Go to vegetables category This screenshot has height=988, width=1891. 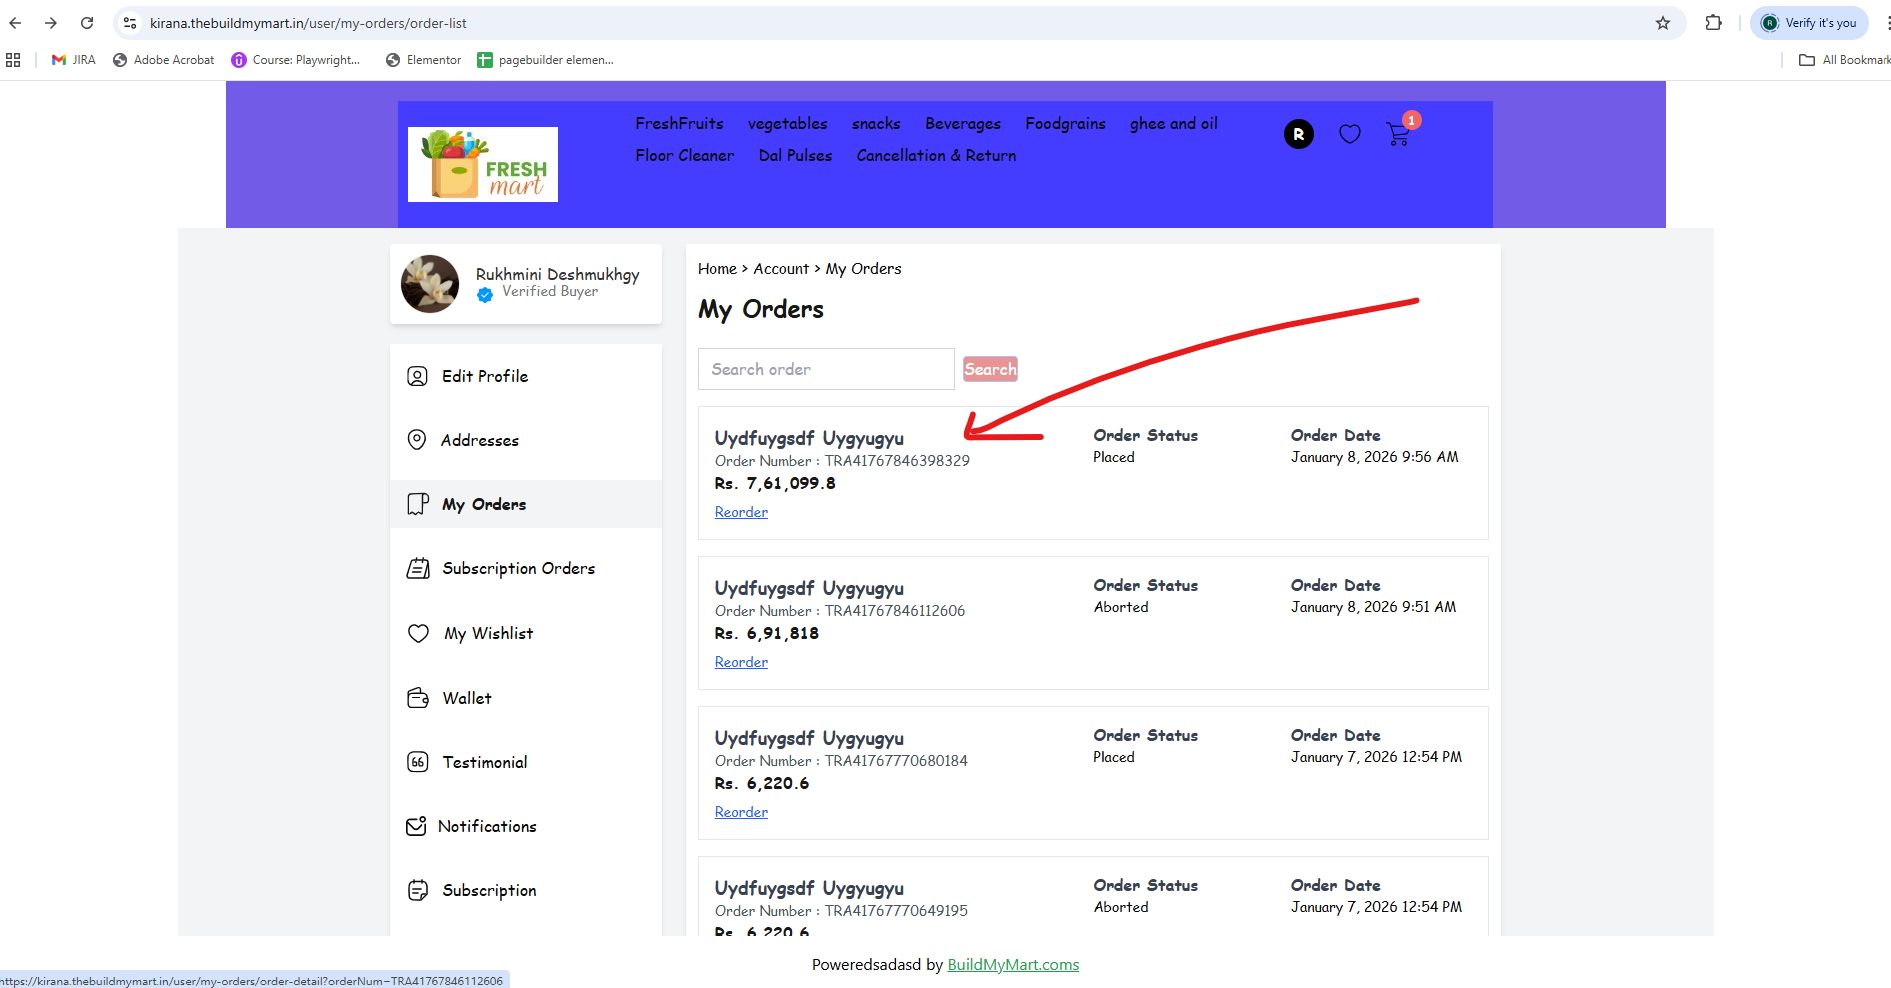(x=788, y=123)
